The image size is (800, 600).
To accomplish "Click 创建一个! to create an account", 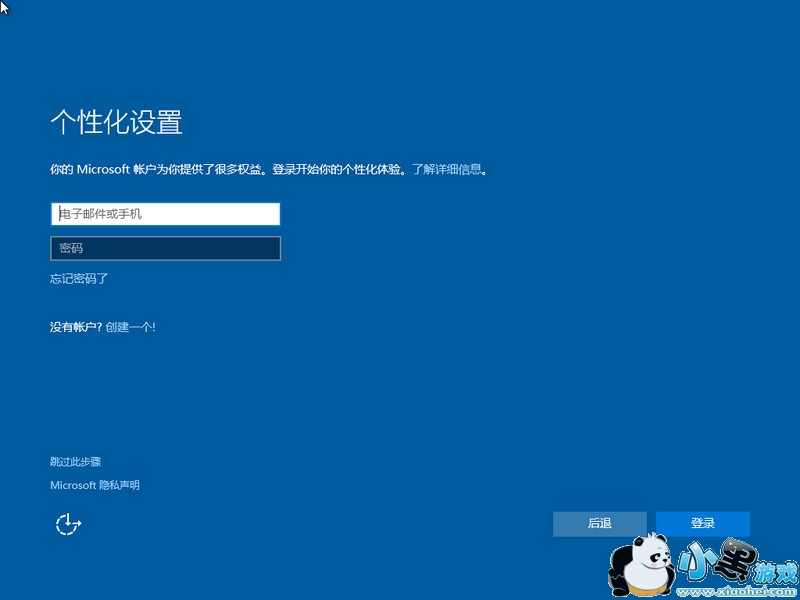I will (x=130, y=327).
